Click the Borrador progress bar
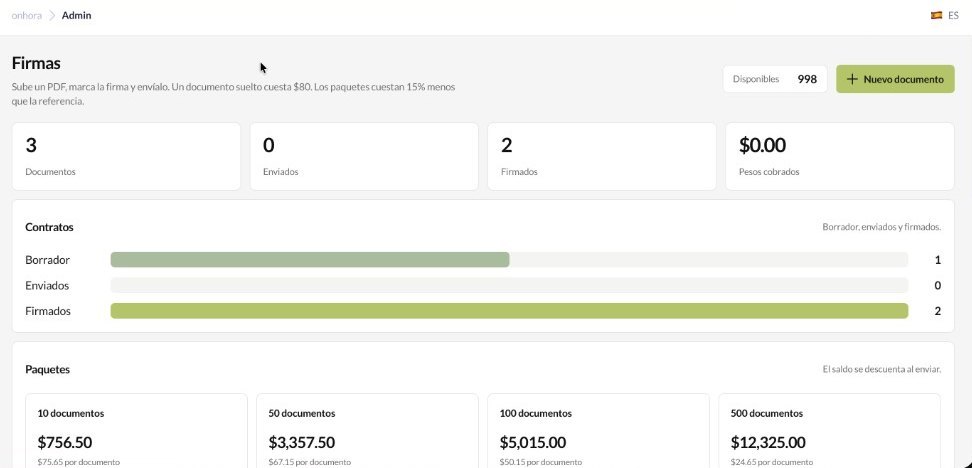 [x=509, y=260]
